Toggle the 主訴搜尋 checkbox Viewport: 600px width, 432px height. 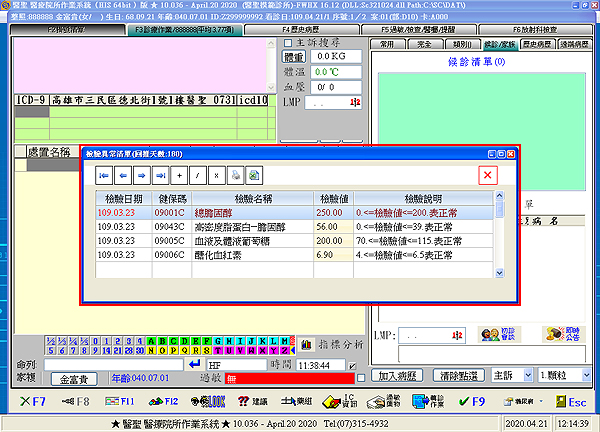point(288,44)
